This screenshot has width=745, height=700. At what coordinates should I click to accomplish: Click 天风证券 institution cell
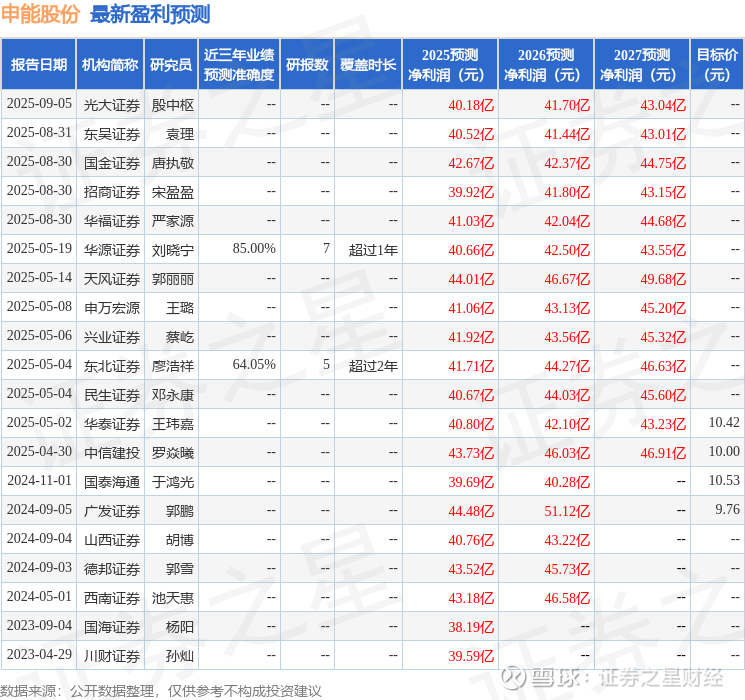112,279
